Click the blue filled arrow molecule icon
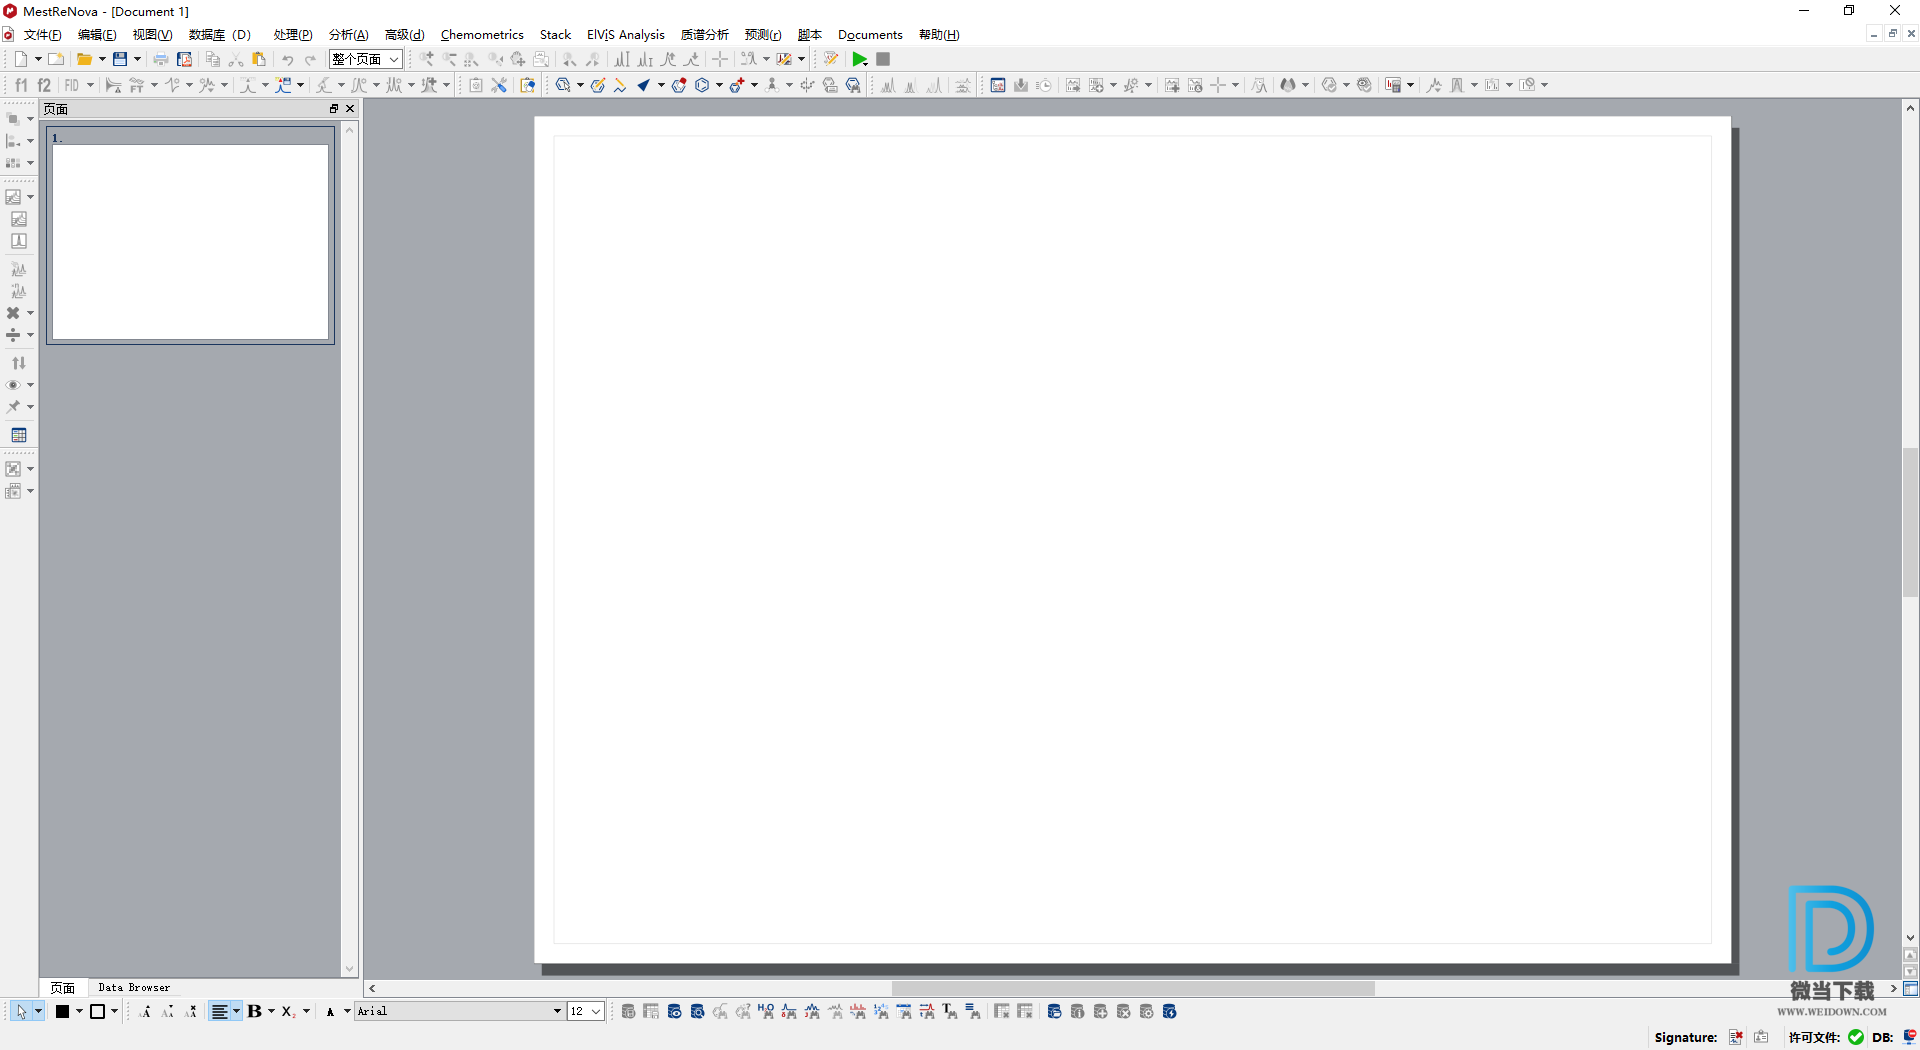 pos(644,85)
